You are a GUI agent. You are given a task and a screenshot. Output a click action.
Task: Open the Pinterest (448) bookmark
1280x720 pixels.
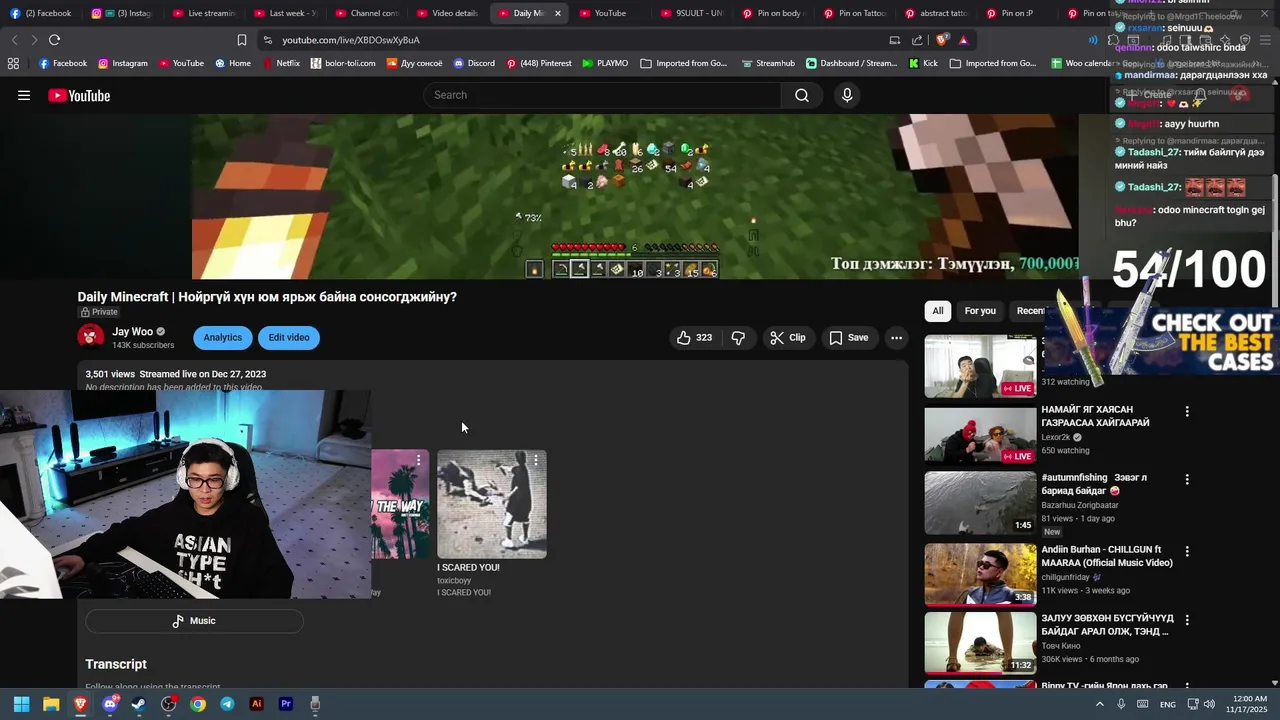[539, 63]
